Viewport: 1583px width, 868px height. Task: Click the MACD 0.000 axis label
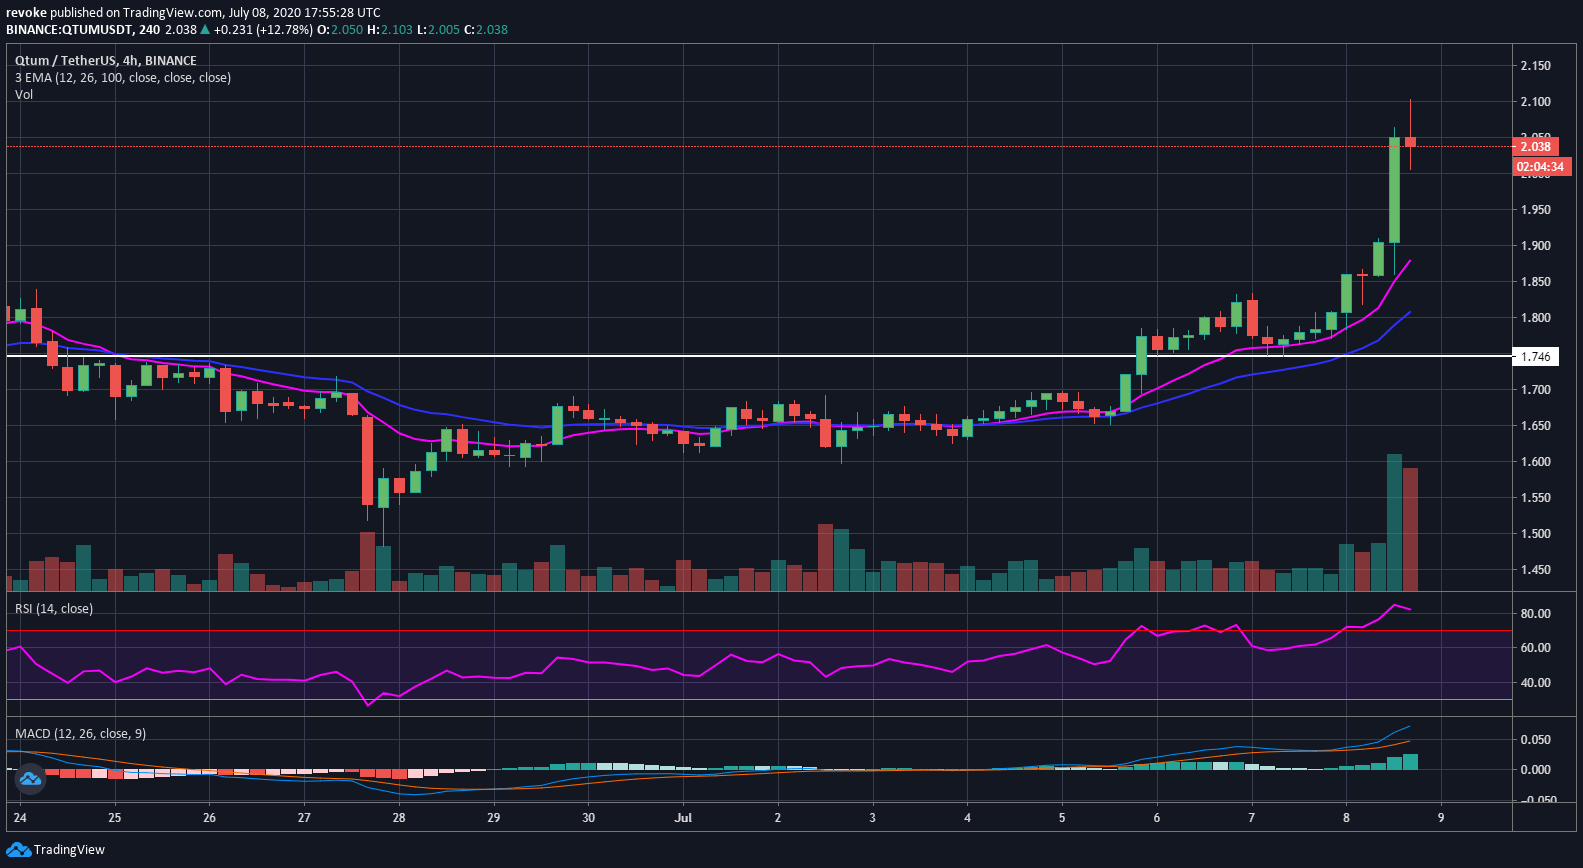[x=1535, y=770]
